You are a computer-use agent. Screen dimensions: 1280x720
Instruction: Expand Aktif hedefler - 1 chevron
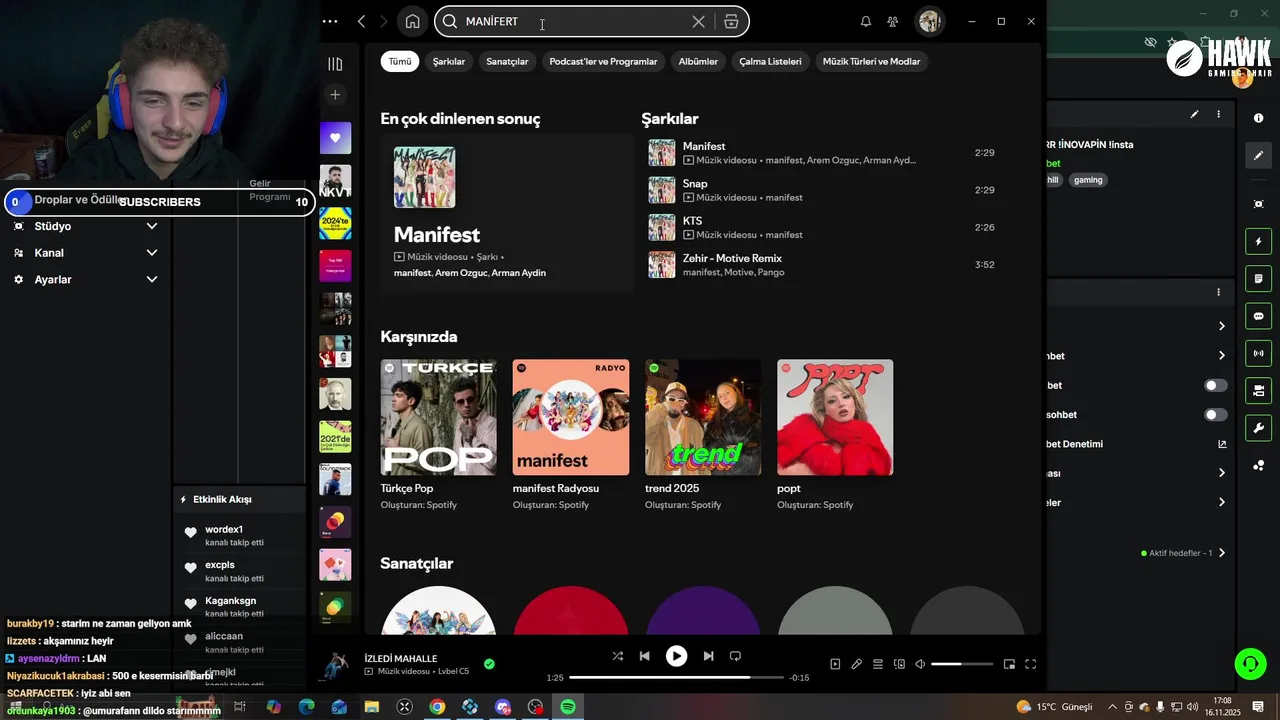point(1221,553)
